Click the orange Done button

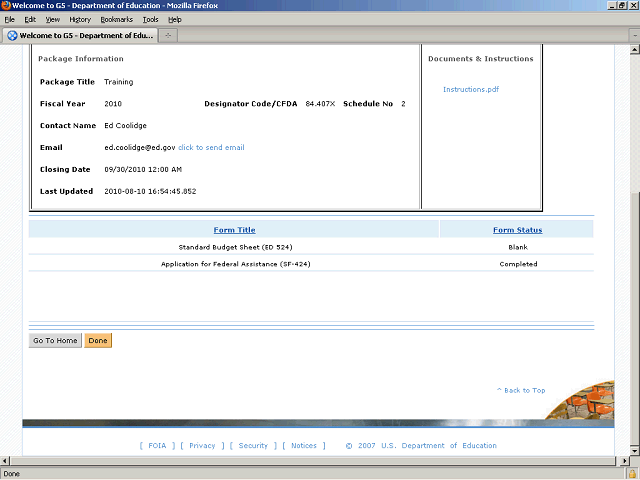point(98,340)
